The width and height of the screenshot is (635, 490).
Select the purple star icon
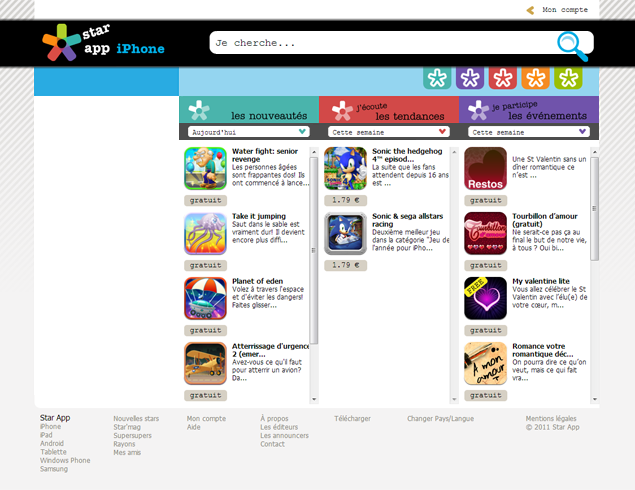pos(470,78)
